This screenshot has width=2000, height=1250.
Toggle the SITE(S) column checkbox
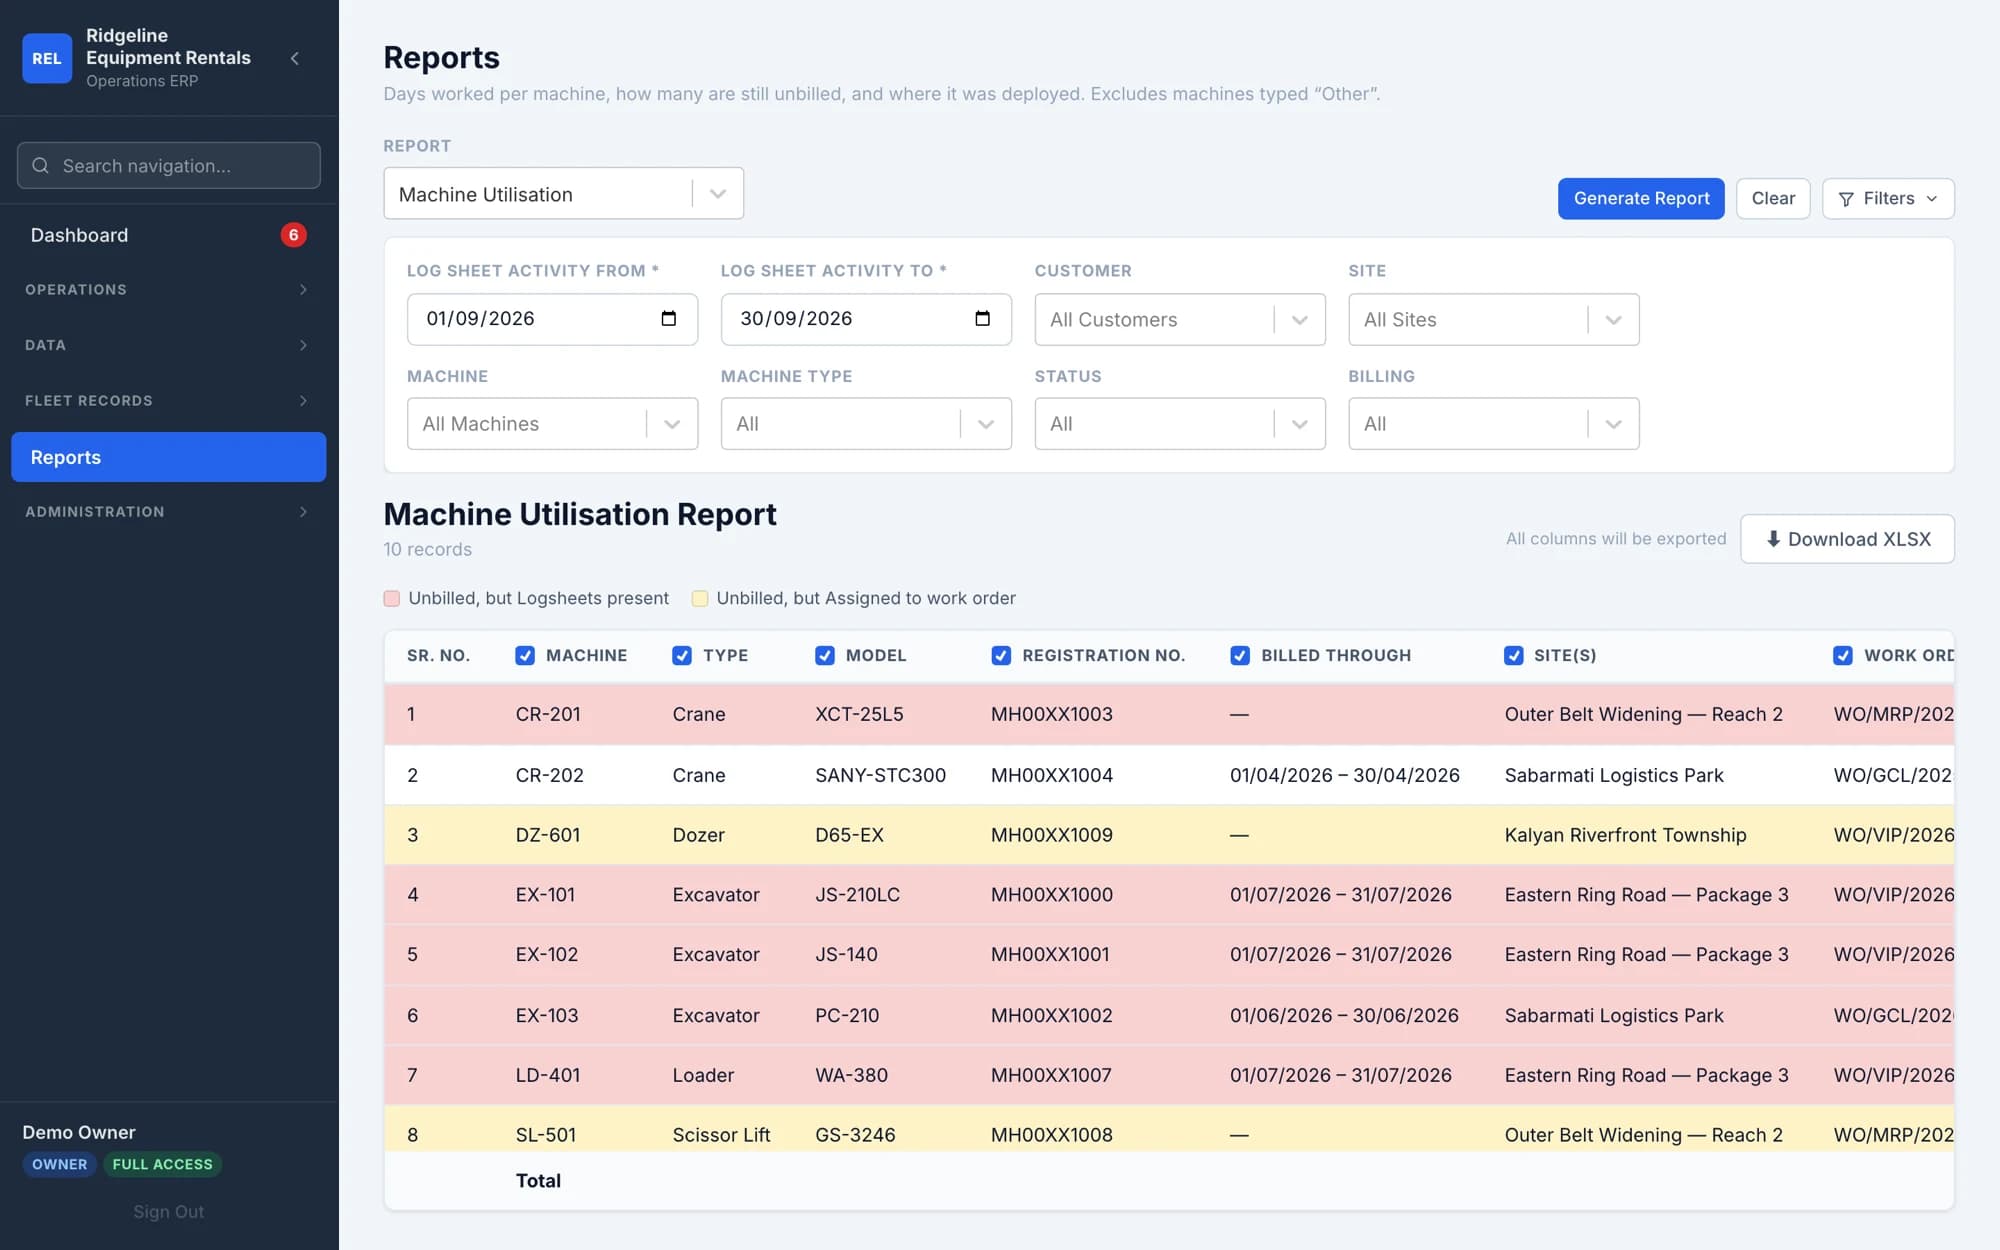point(1514,656)
